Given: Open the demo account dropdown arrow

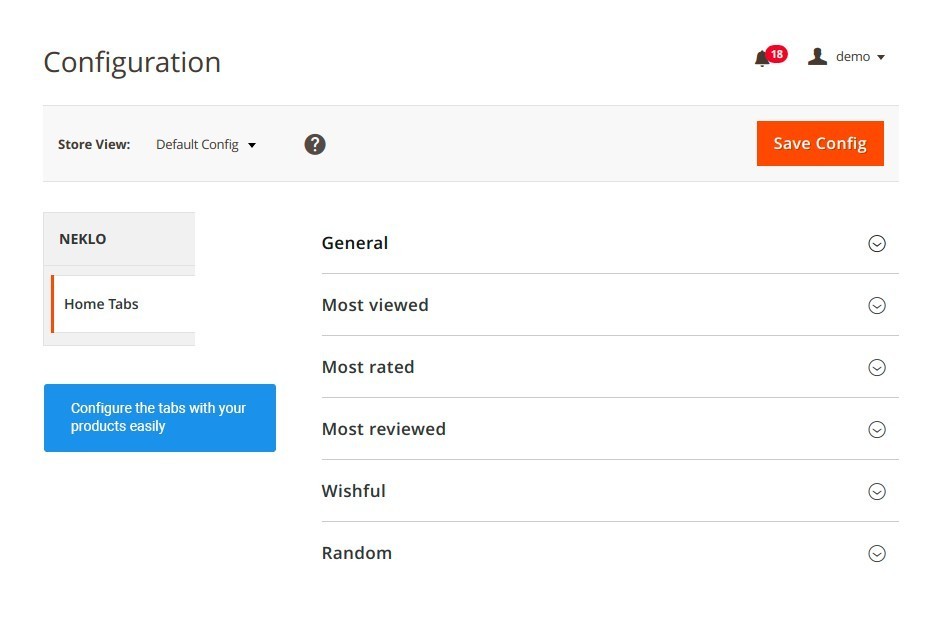Looking at the screenshot, I should click(881, 57).
